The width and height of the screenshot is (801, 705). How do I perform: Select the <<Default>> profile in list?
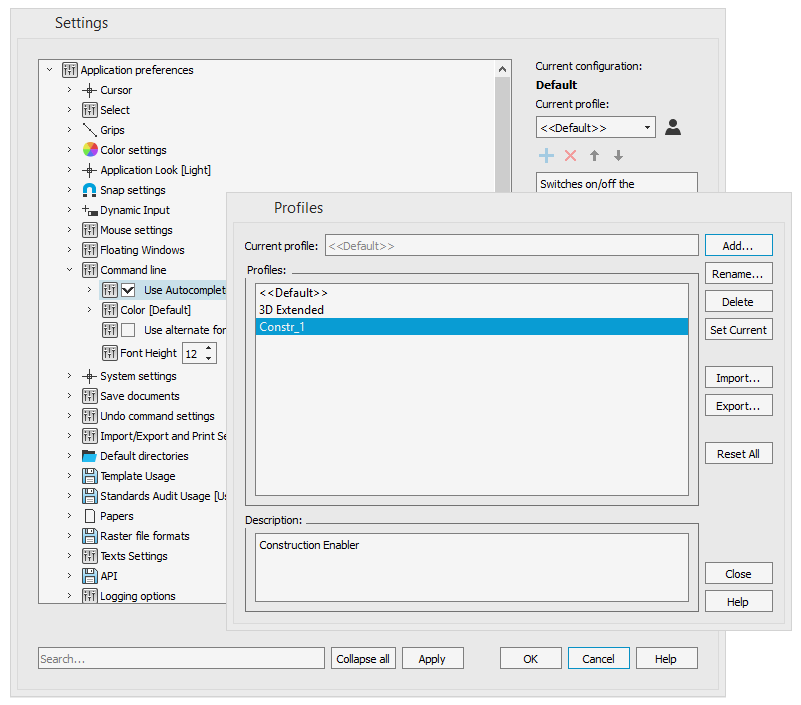click(x=293, y=293)
